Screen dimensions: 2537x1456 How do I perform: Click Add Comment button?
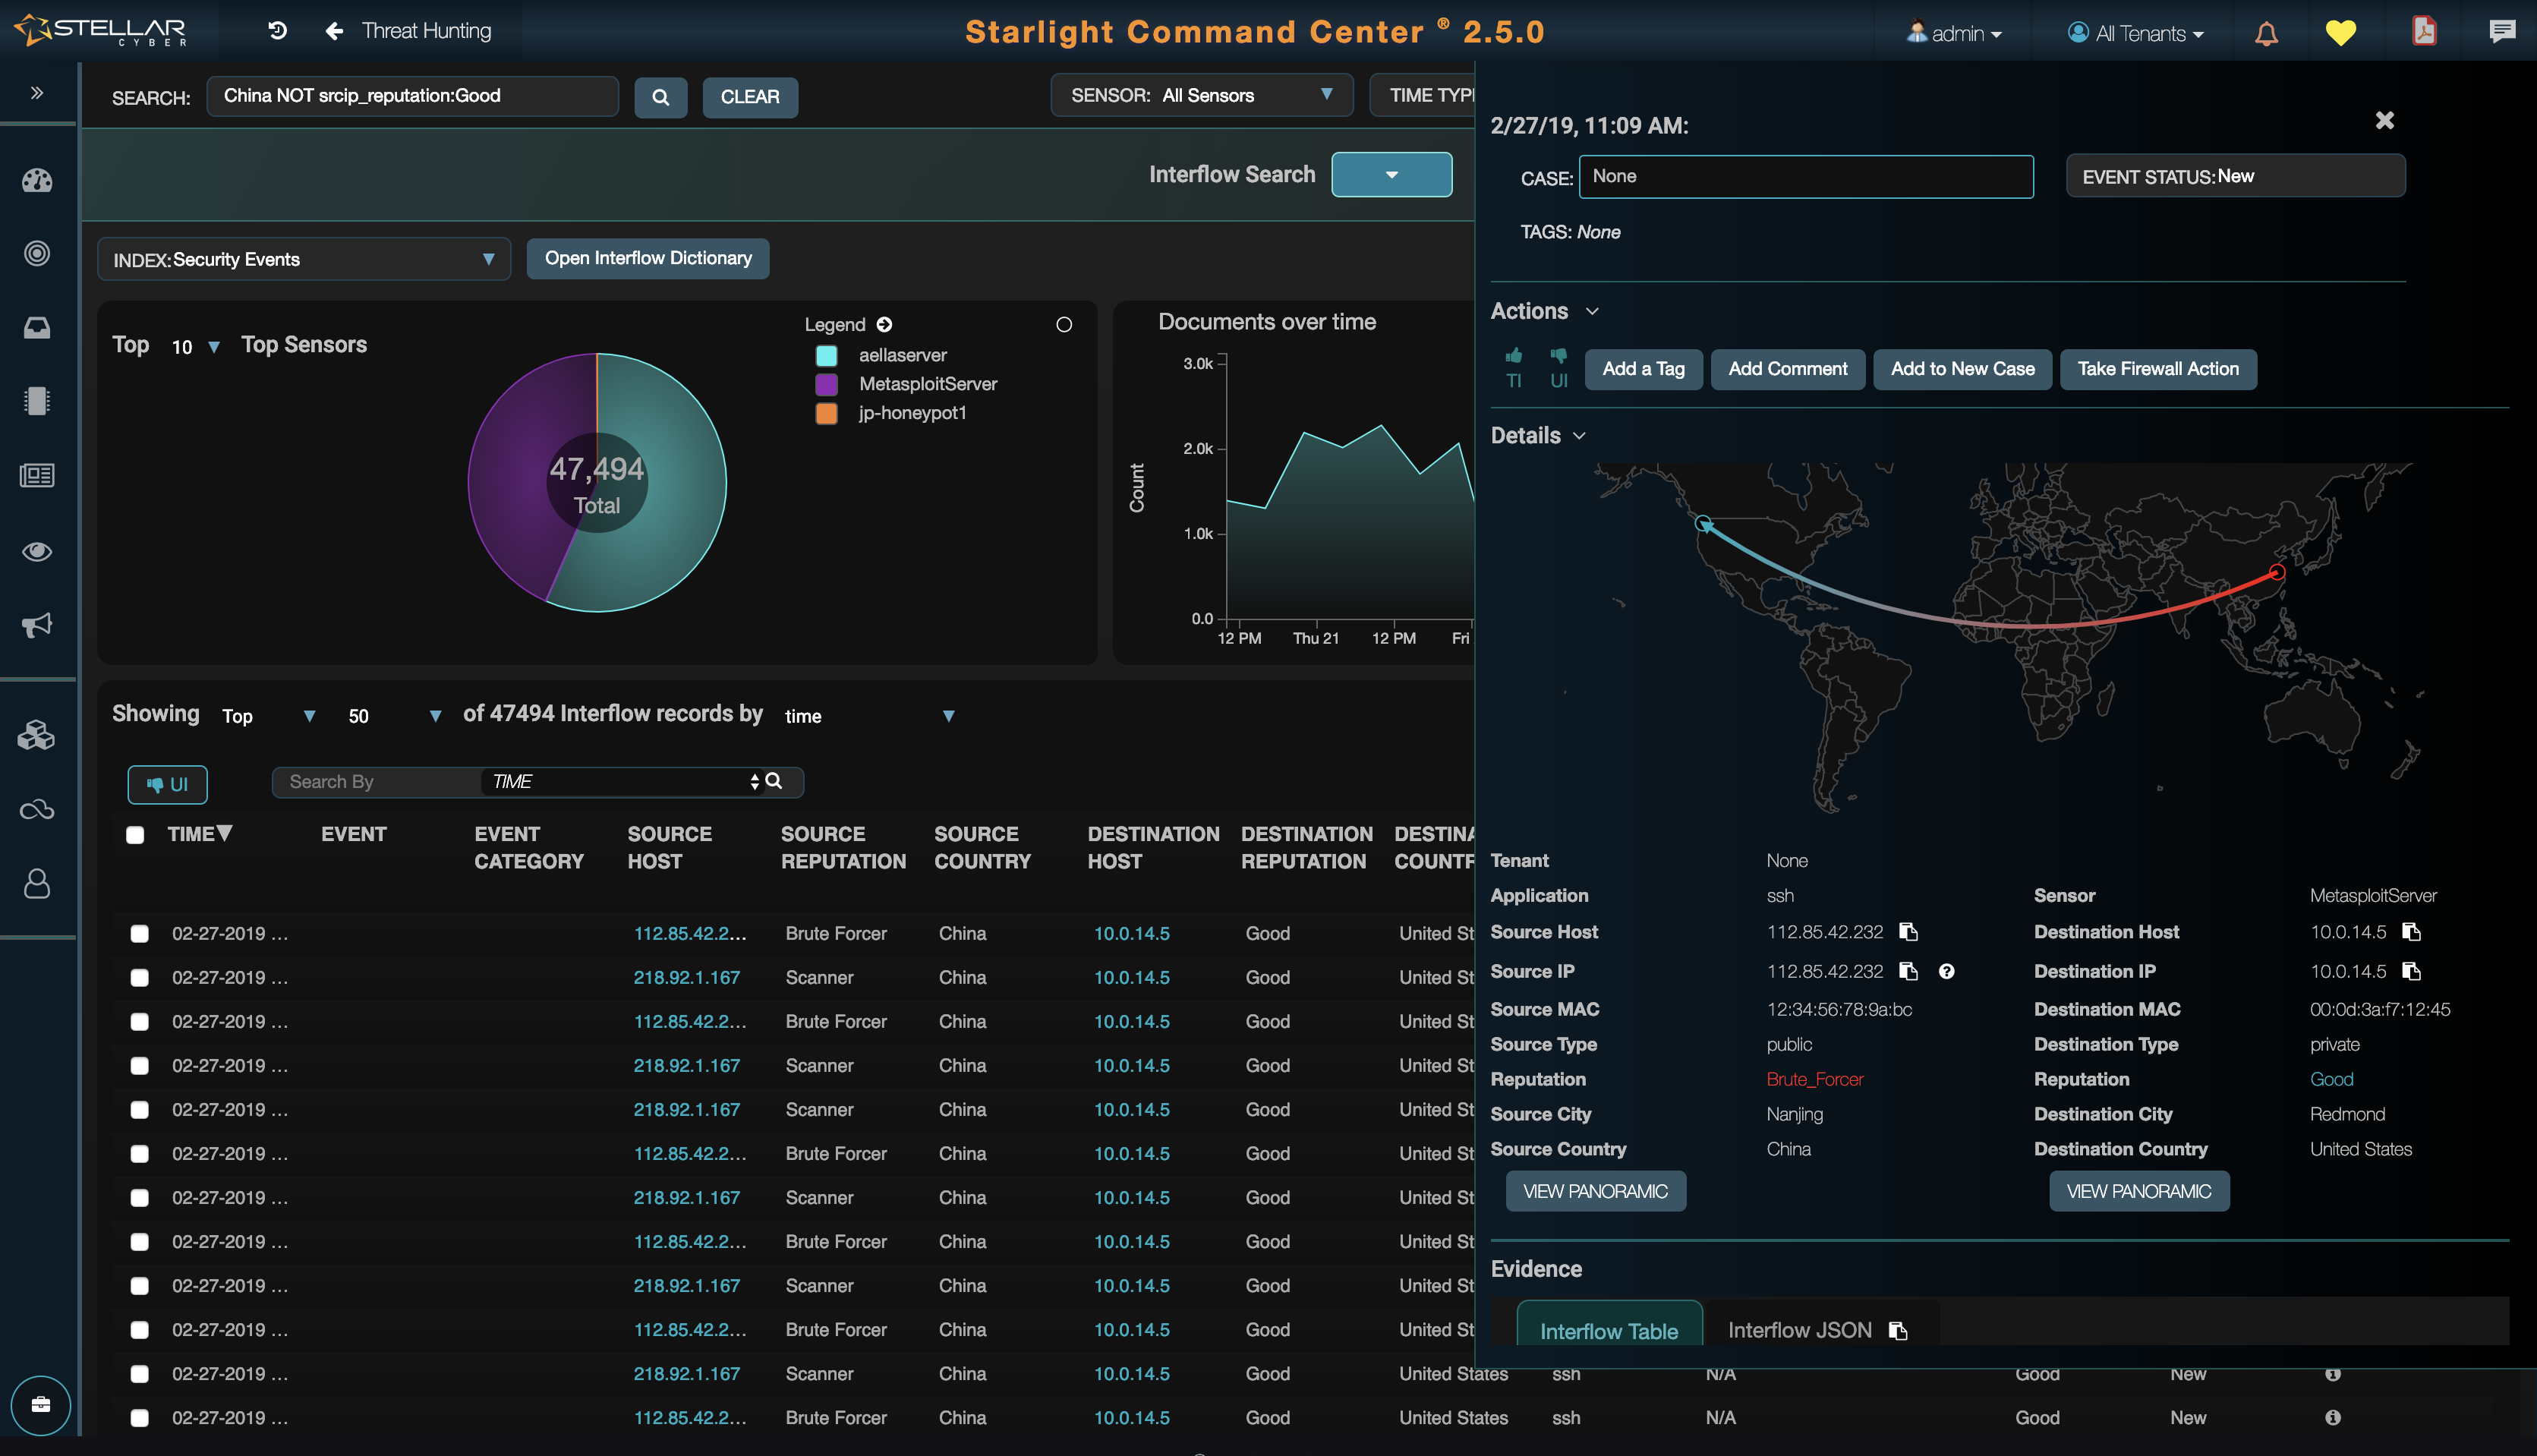[1787, 368]
